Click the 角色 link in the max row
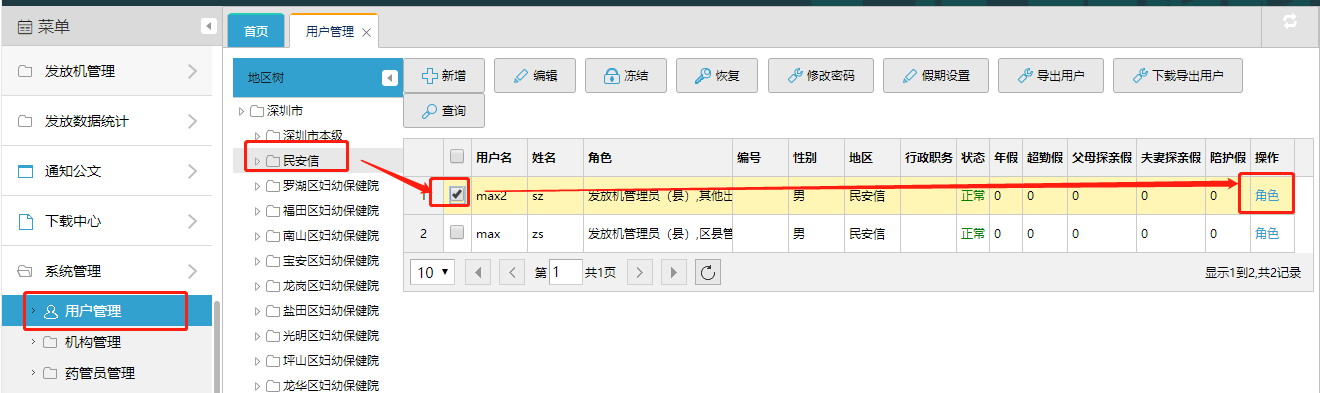 (x=1267, y=233)
